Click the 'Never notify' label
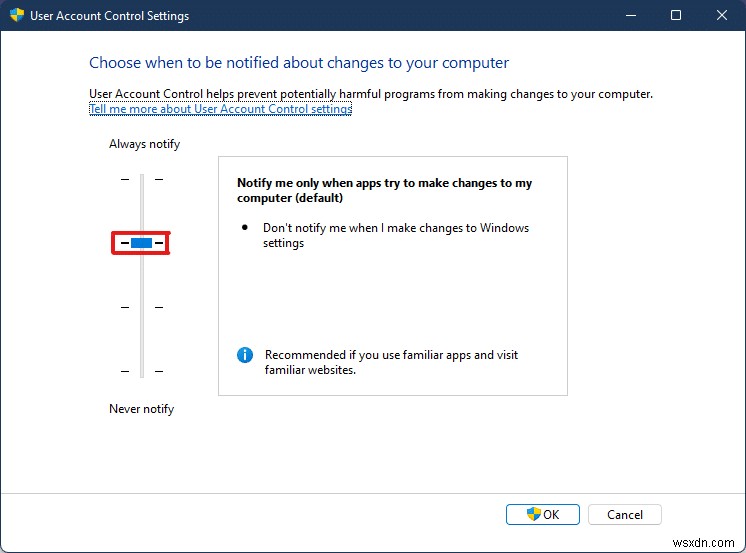Screen dimensions: 746x553 [142, 409]
